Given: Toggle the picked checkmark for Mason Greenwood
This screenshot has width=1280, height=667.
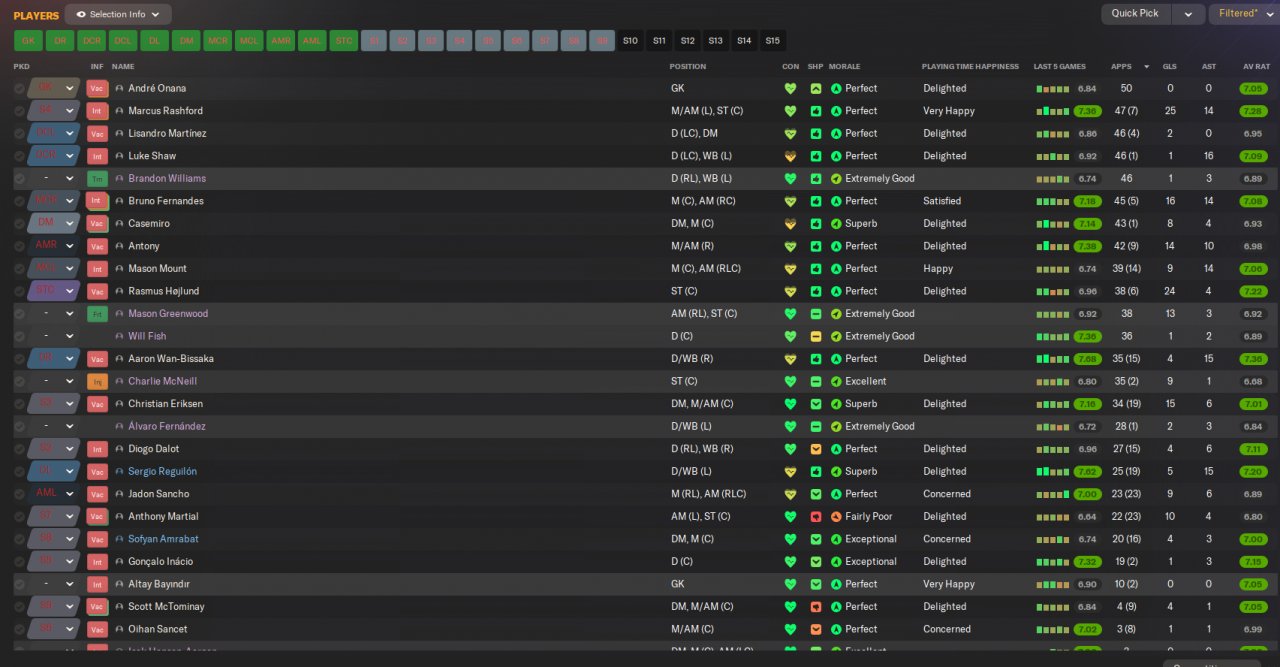Looking at the screenshot, I should (19, 314).
